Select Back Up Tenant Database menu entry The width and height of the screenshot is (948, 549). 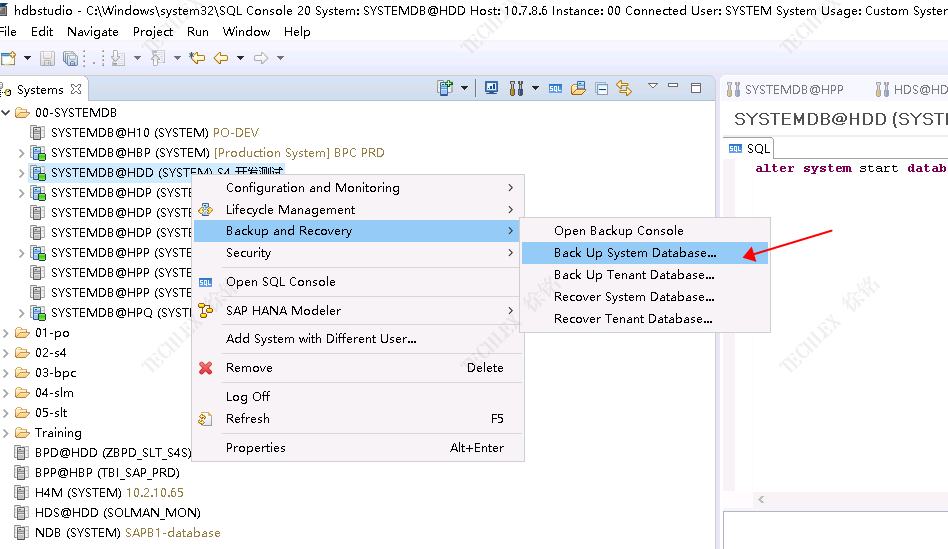pos(634,275)
